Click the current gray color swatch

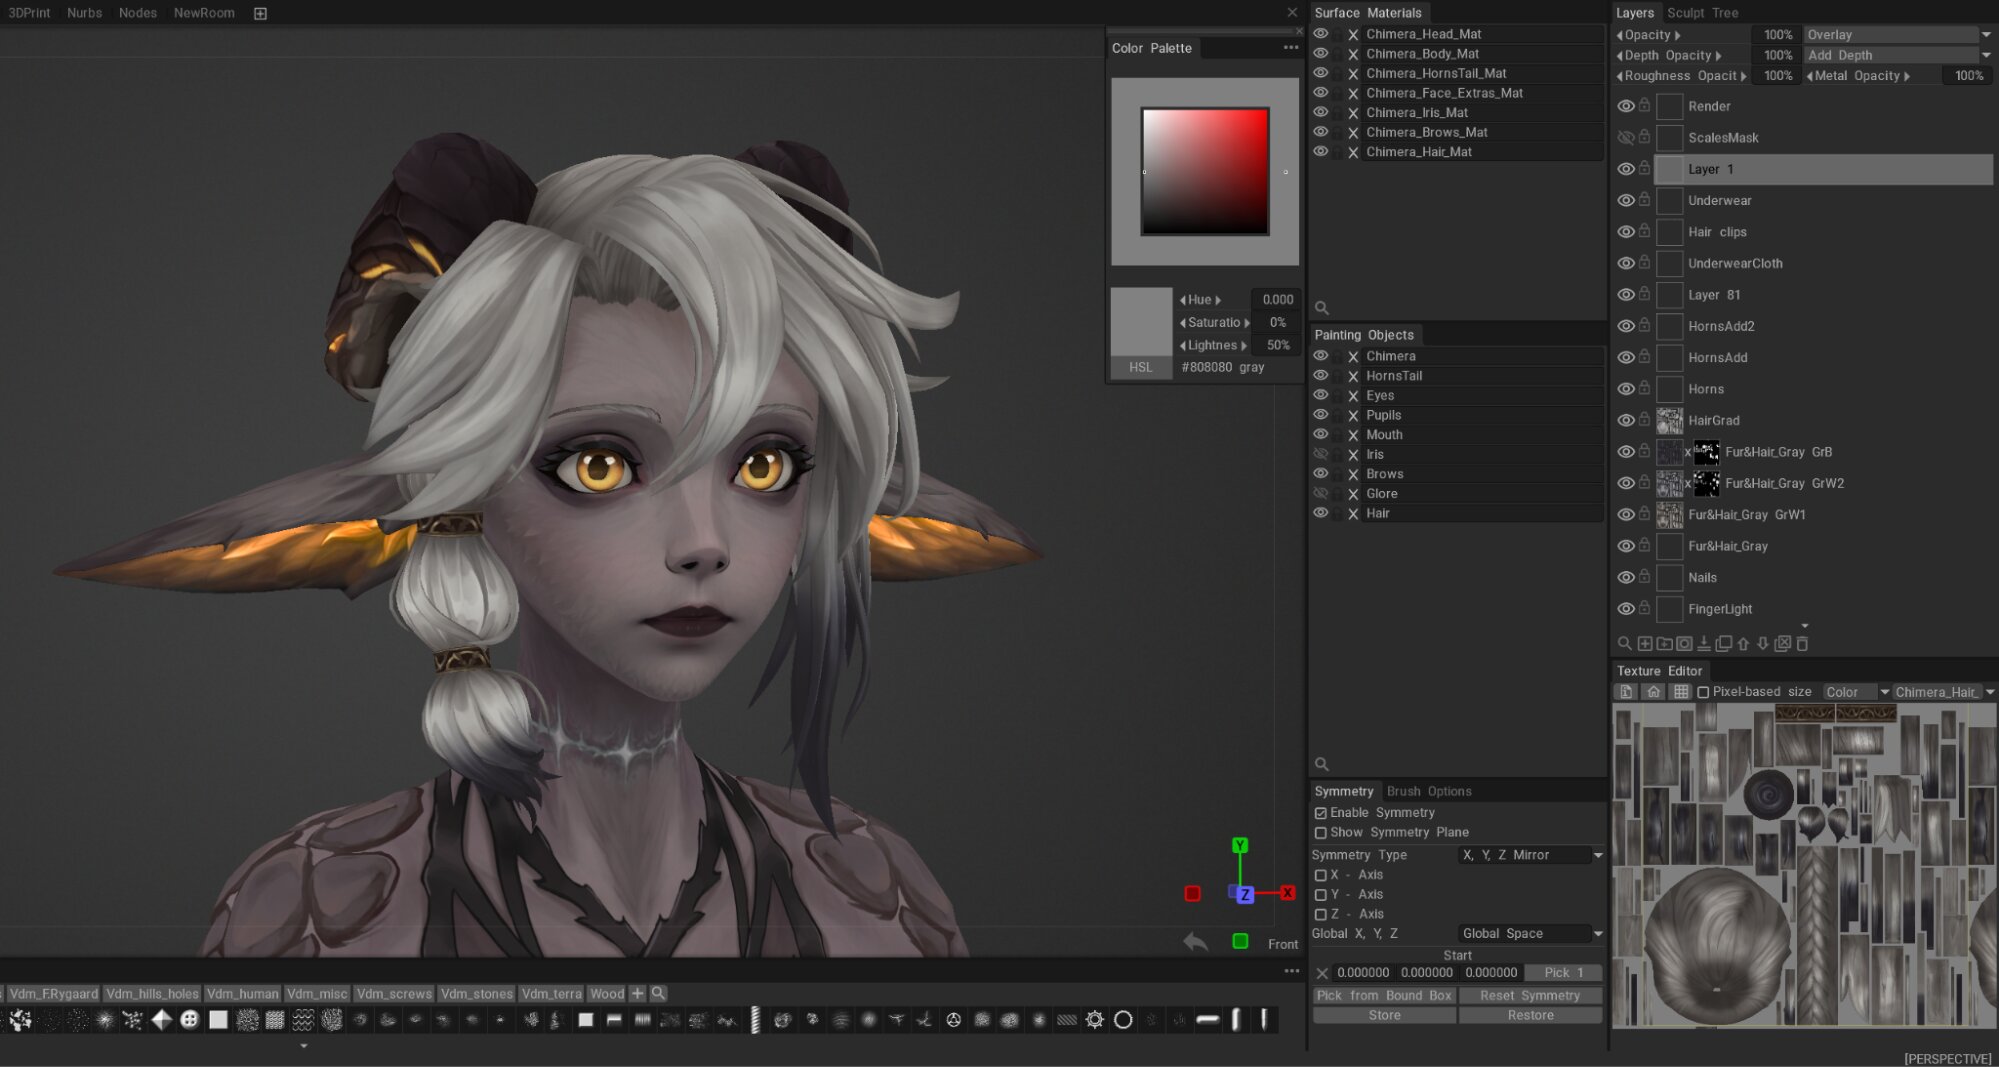[x=1141, y=322]
